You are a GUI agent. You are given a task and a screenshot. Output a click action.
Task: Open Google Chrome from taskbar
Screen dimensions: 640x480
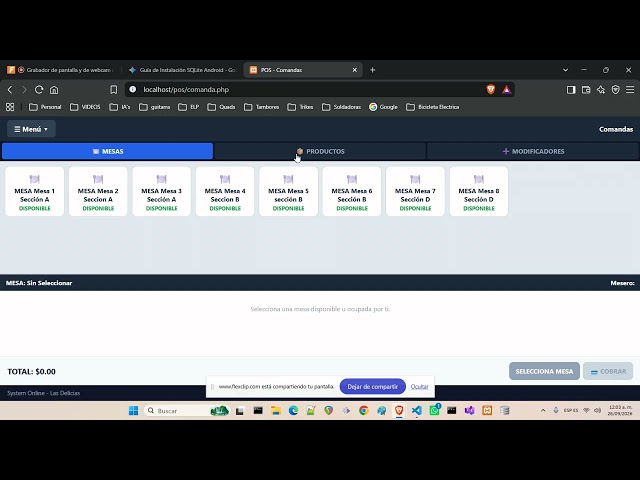point(364,411)
